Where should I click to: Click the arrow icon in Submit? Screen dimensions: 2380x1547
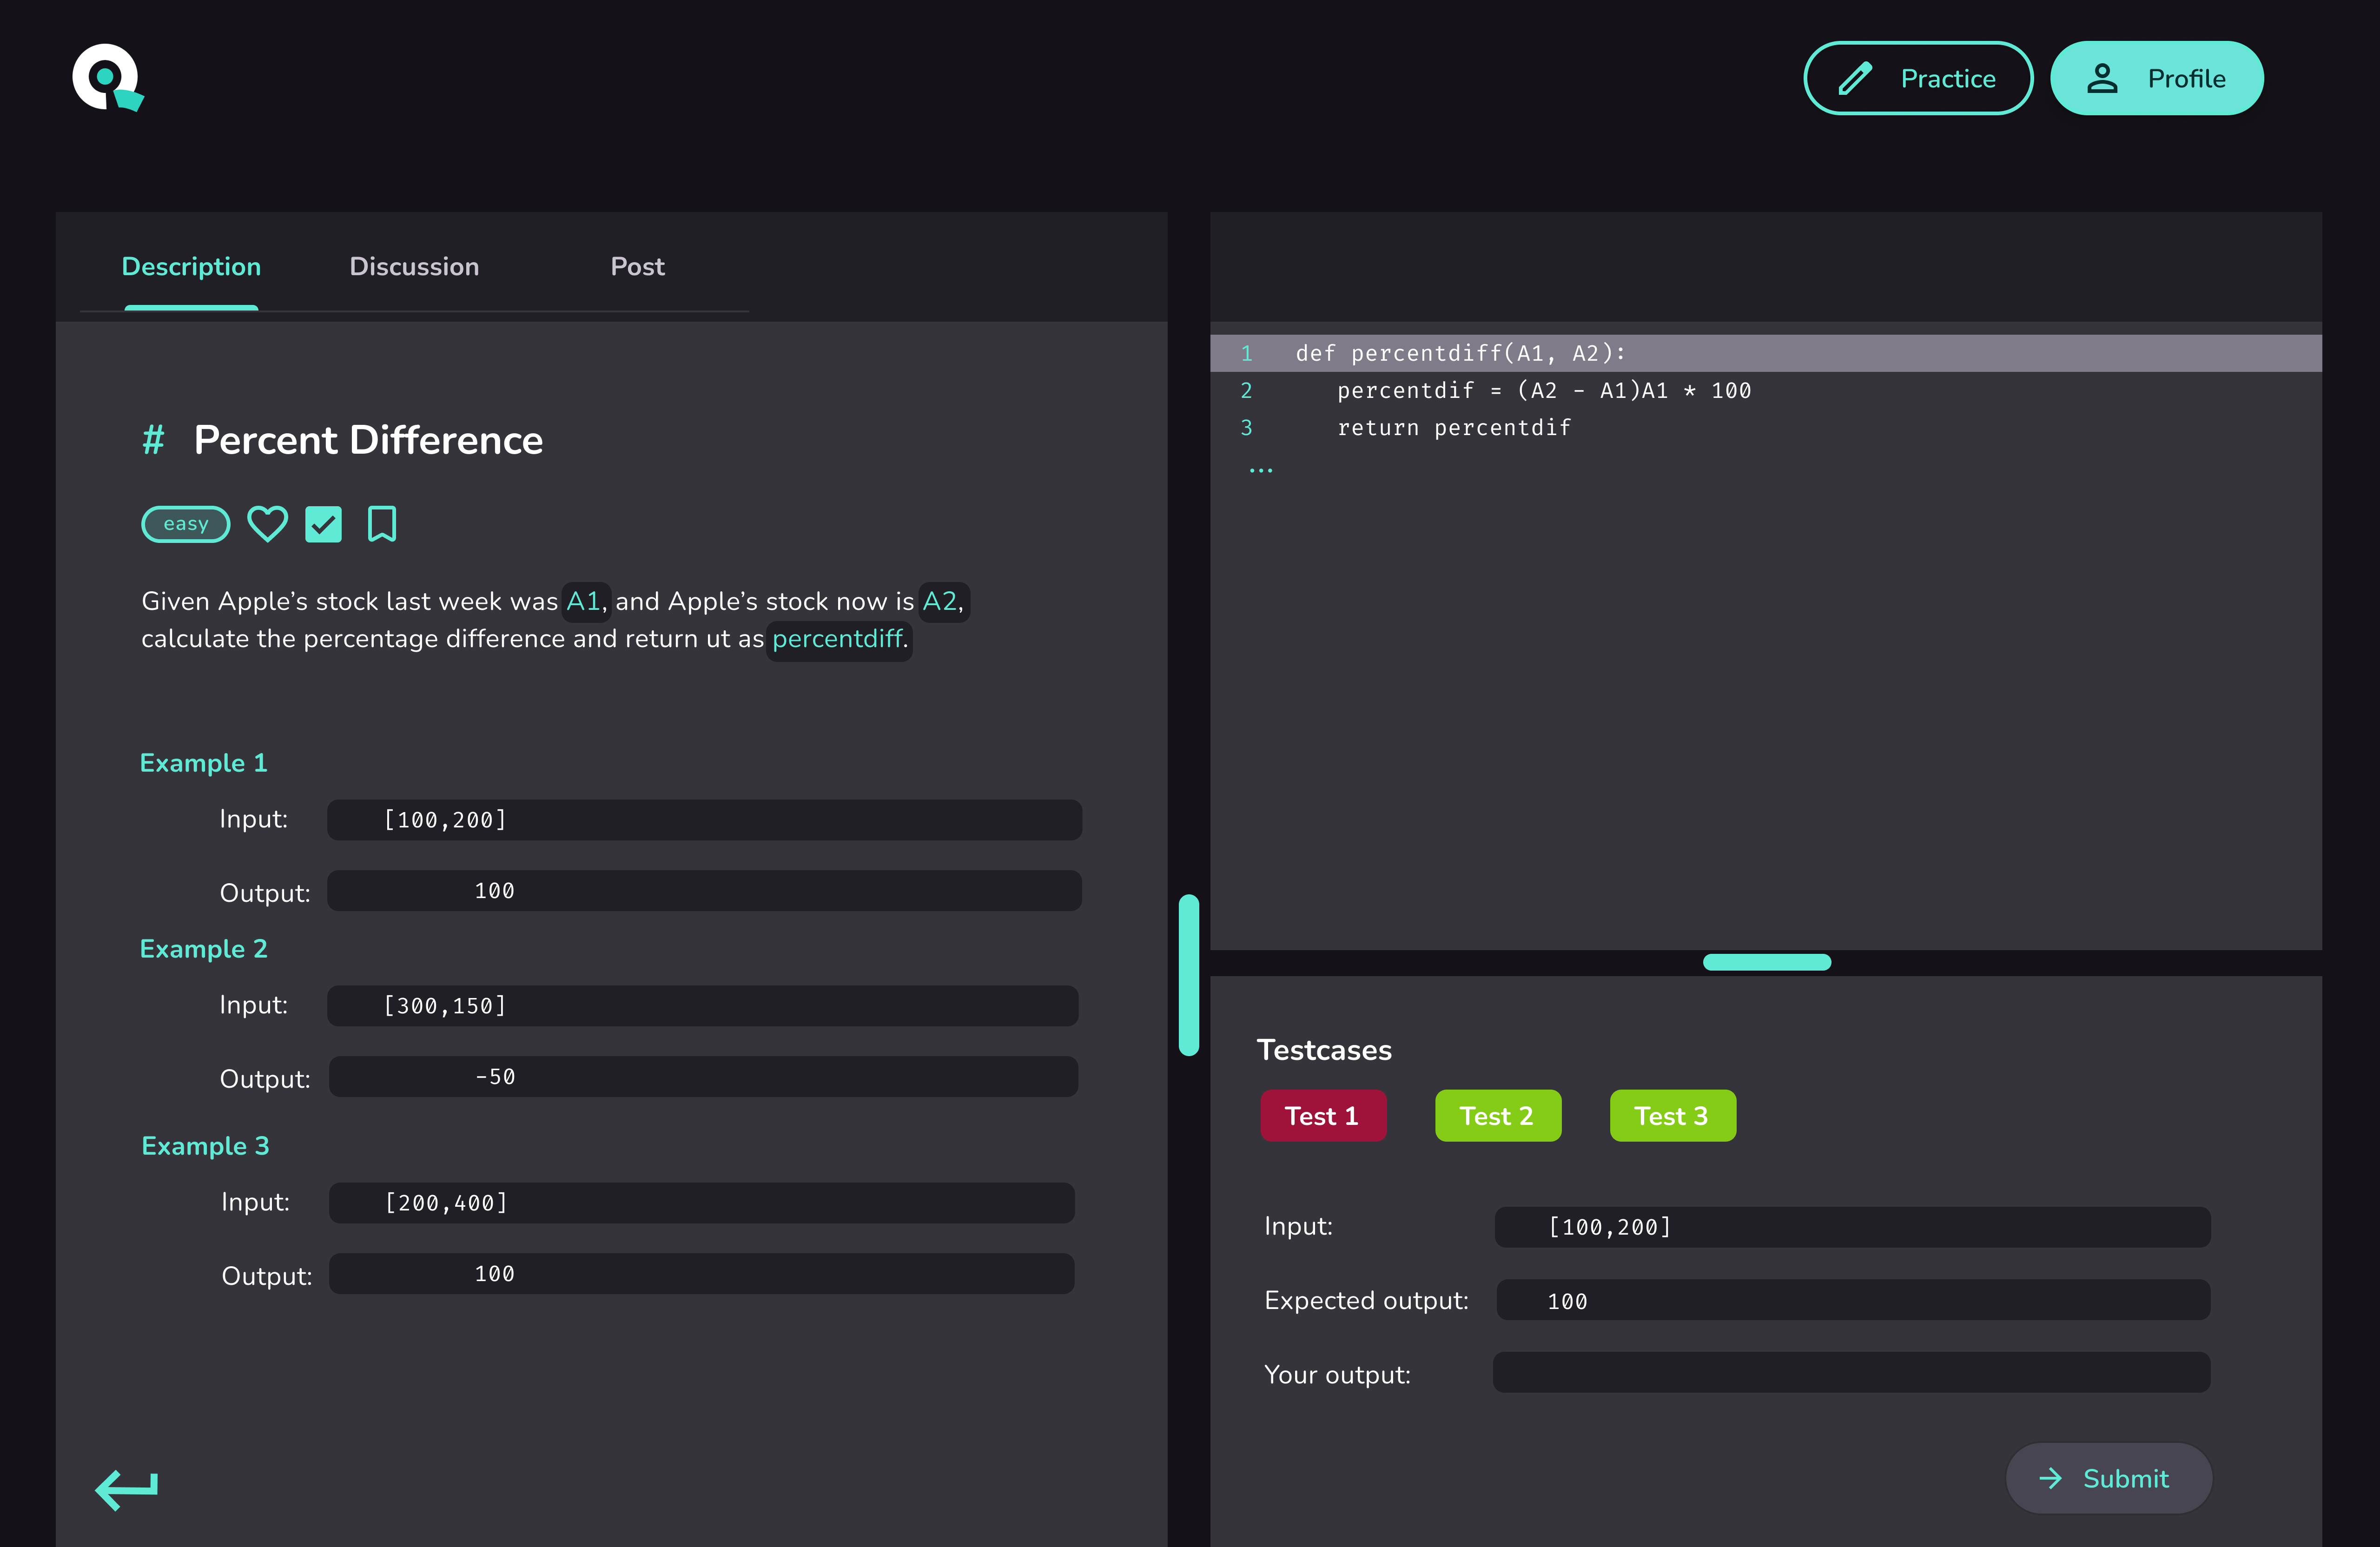coord(2050,1478)
